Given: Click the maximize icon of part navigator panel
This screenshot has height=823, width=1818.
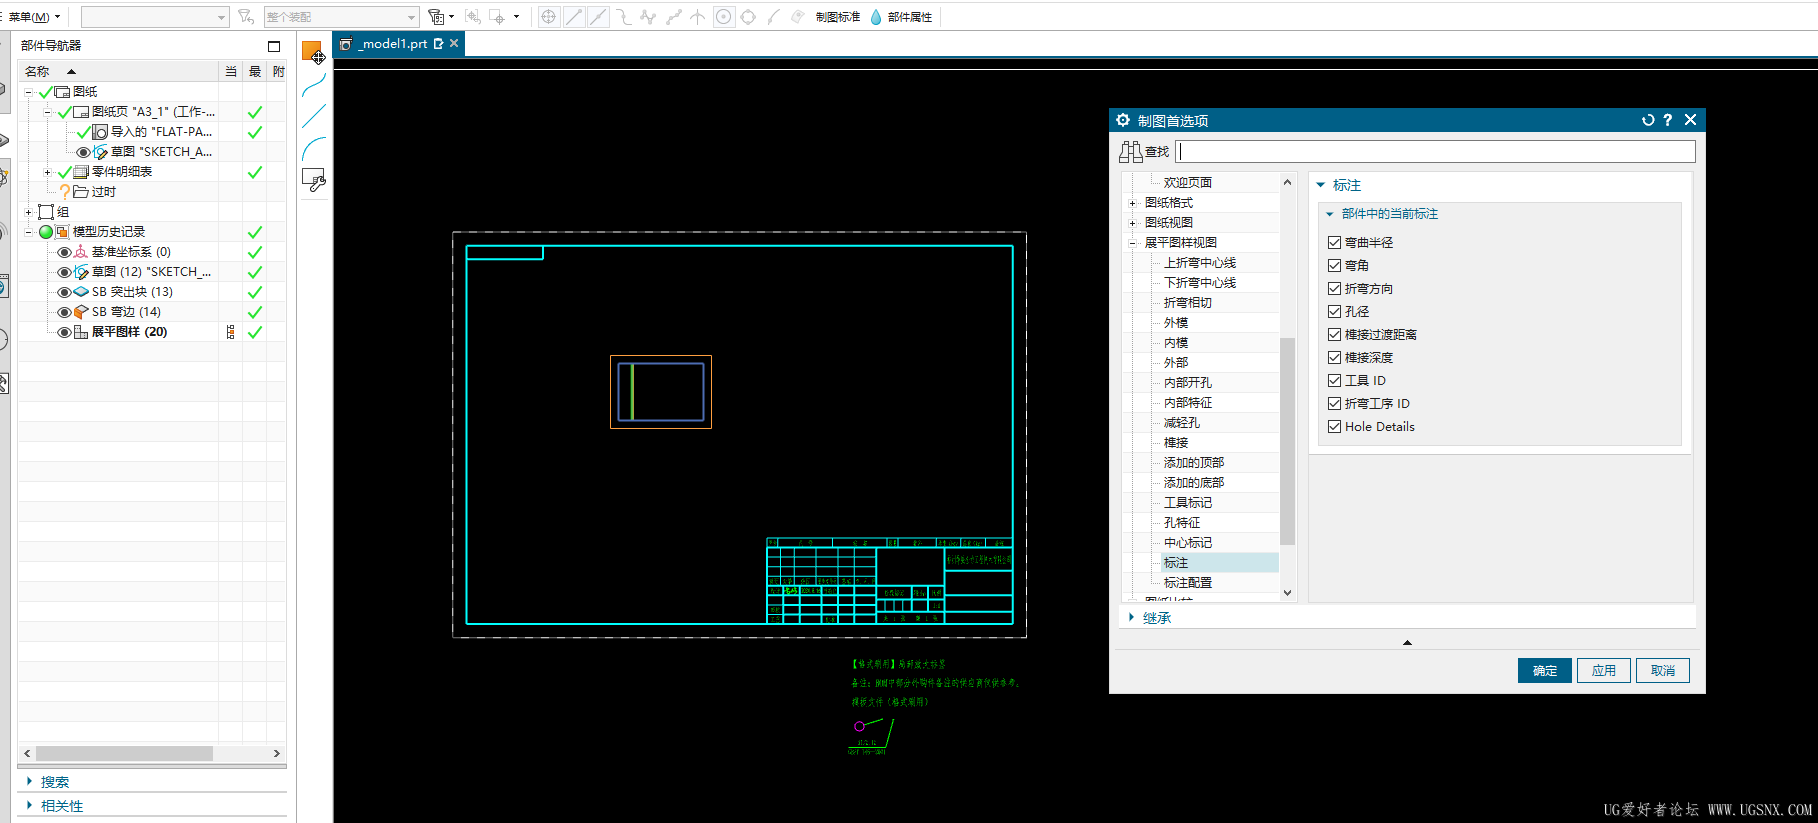Looking at the screenshot, I should (x=274, y=46).
